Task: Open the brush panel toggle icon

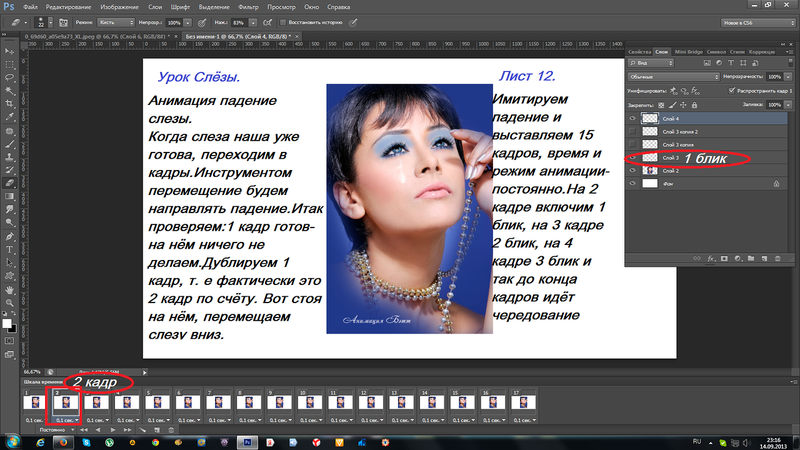Action: coord(63,22)
